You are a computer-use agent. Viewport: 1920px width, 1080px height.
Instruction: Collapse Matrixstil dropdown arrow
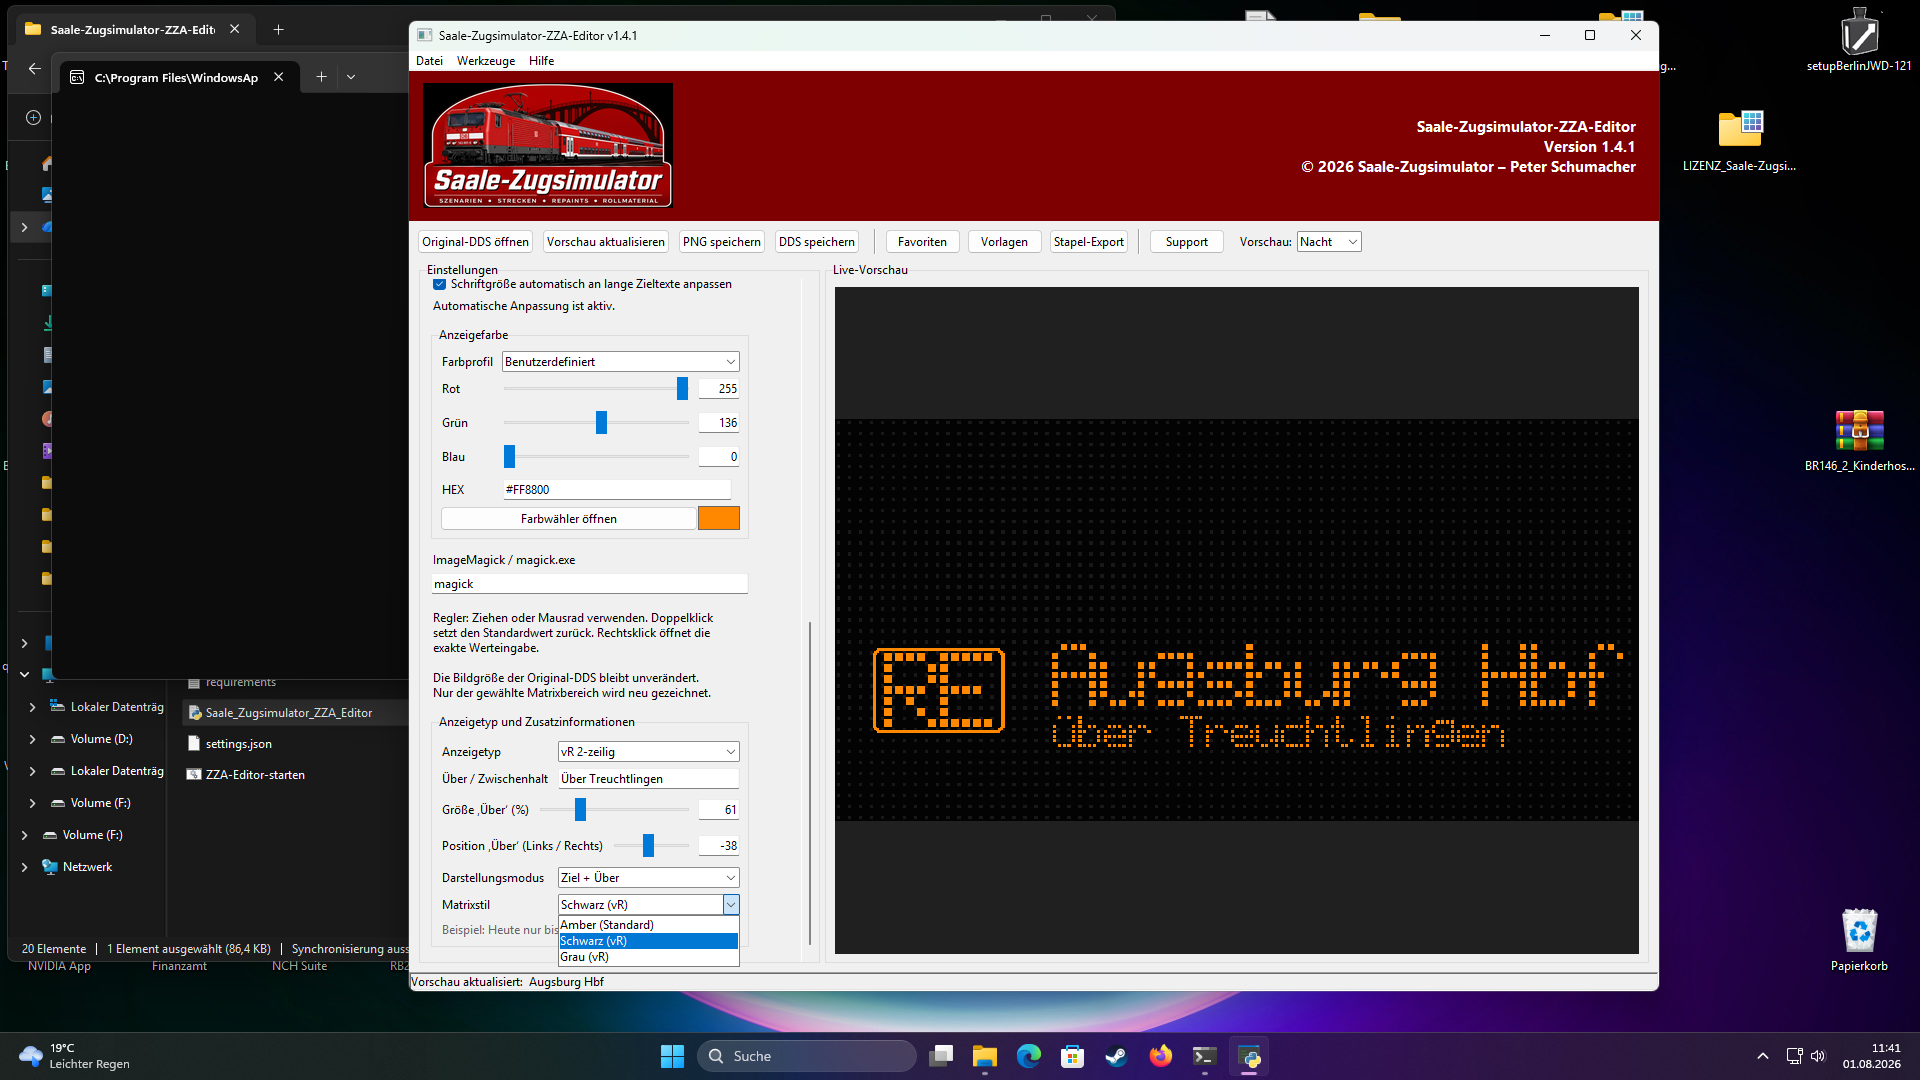click(x=731, y=905)
